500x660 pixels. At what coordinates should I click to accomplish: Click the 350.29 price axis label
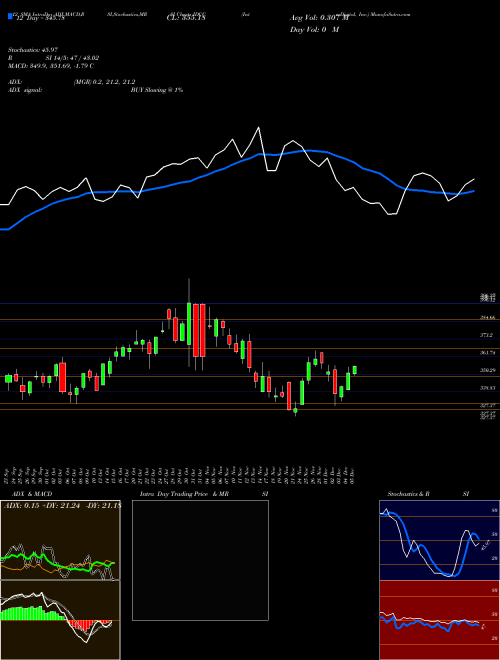pyautogui.click(x=487, y=370)
